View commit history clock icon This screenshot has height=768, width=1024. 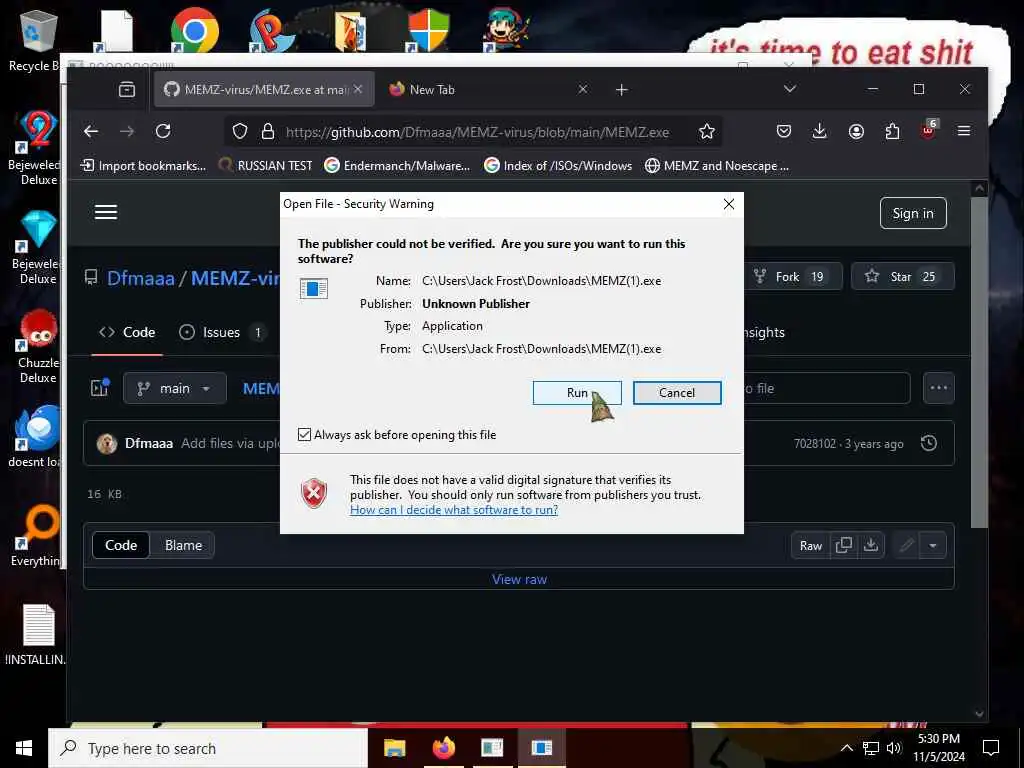tap(929, 443)
